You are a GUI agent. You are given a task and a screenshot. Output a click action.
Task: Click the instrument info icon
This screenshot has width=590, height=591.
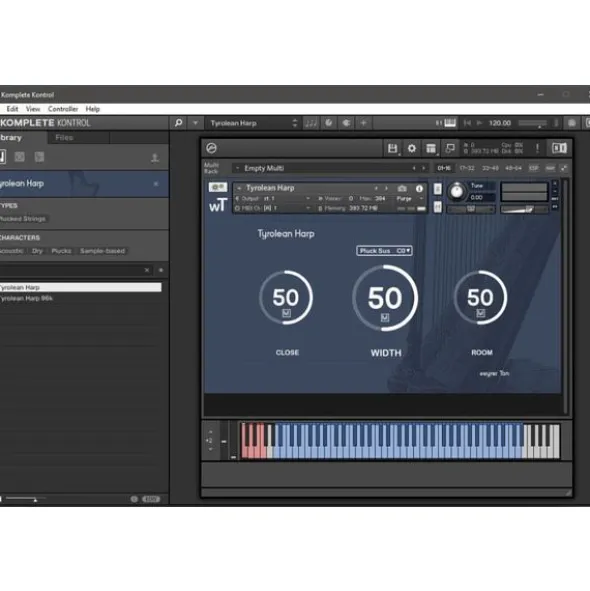419,188
